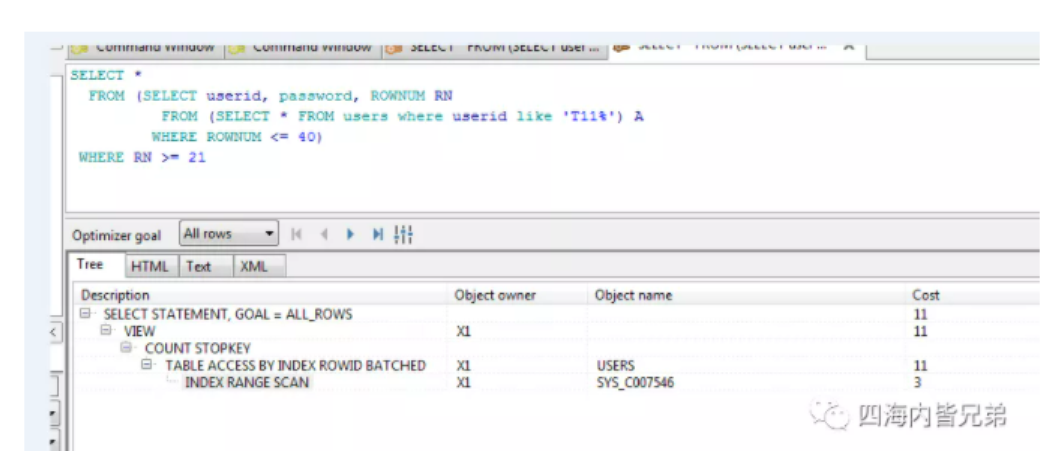Click cost value 3 of INDEX RANGE SCAN

pos(916,383)
